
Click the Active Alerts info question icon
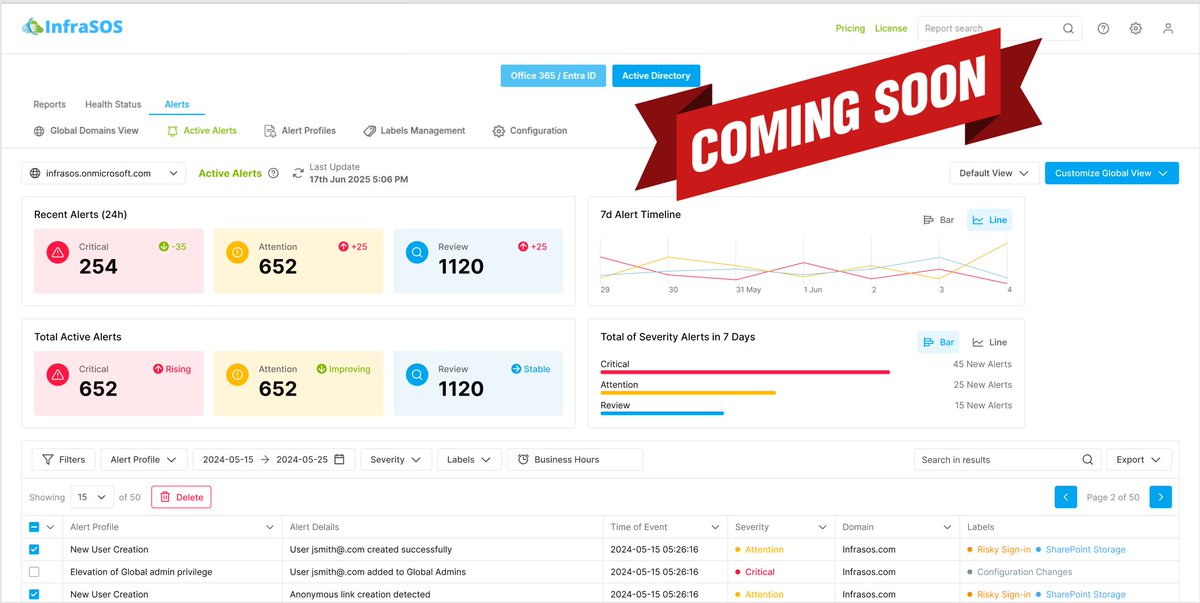(x=273, y=173)
